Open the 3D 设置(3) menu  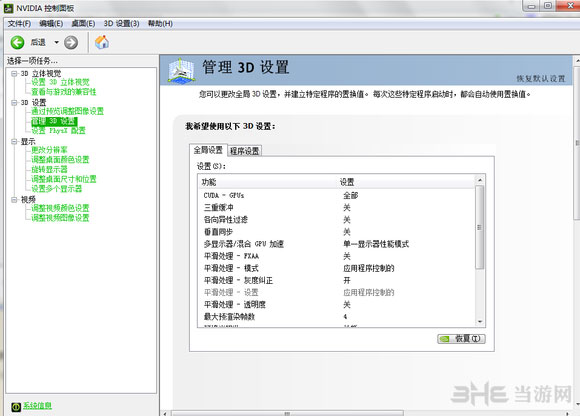tap(121, 24)
